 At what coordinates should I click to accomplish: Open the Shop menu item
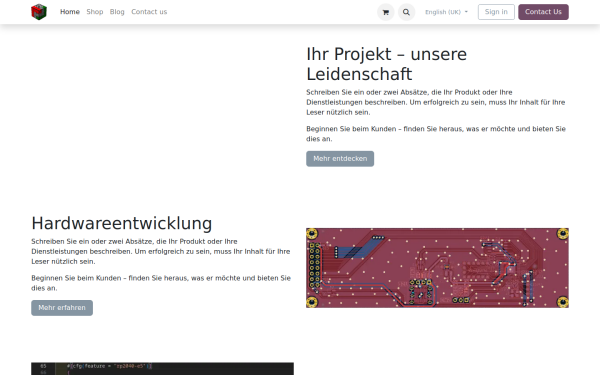[95, 12]
